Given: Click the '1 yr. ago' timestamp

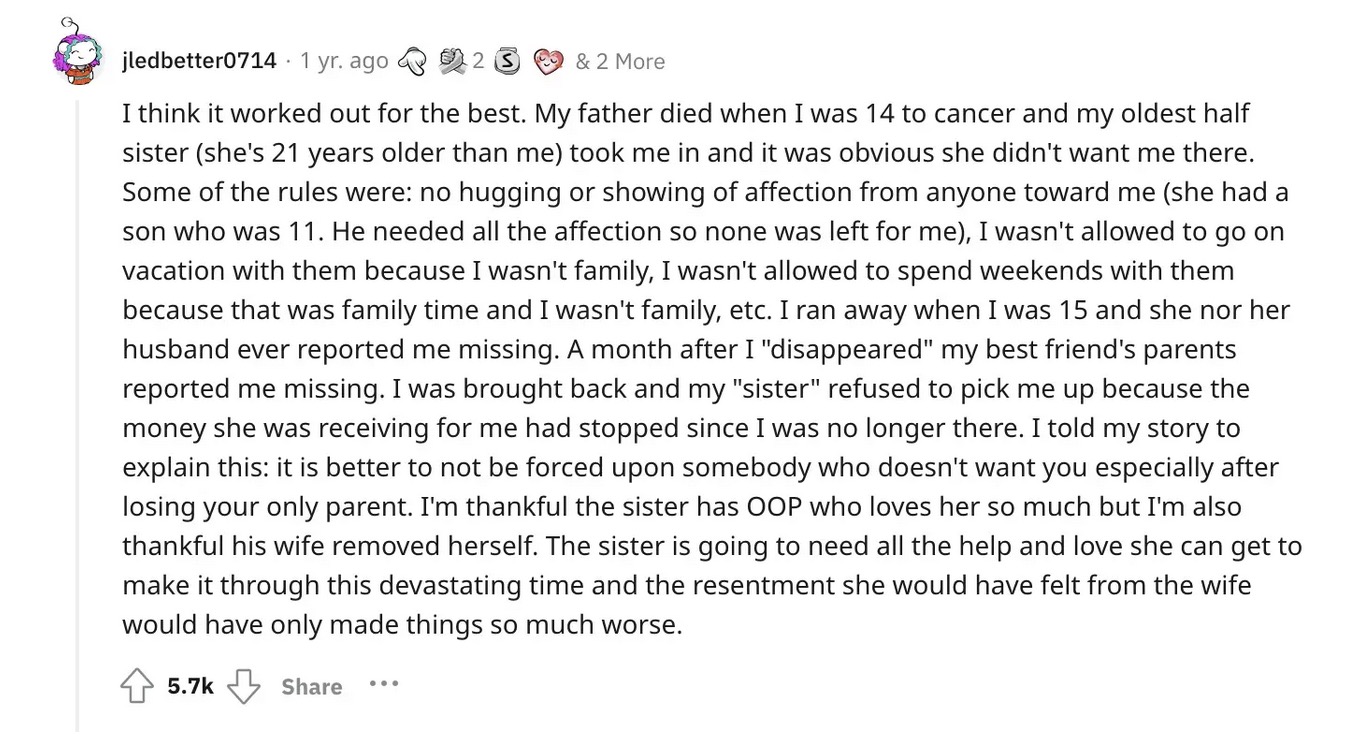Looking at the screenshot, I should click(x=343, y=61).
